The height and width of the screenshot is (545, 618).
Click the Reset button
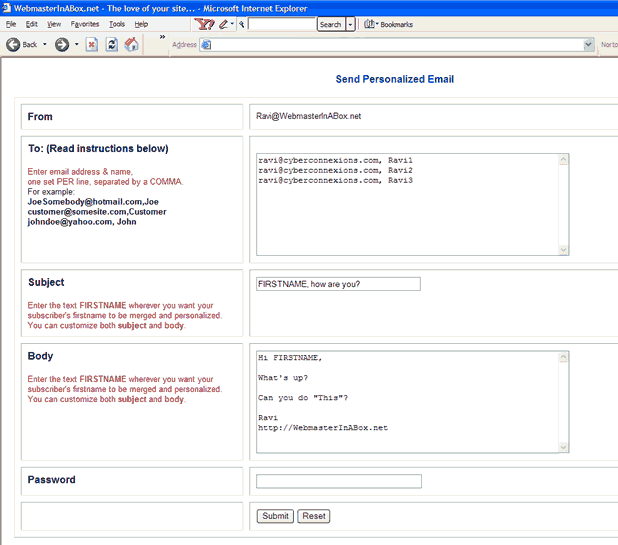313,516
